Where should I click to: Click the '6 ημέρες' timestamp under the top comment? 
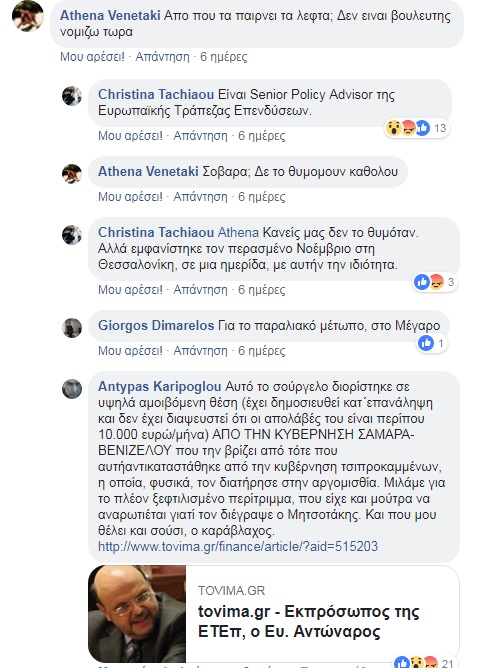224,57
